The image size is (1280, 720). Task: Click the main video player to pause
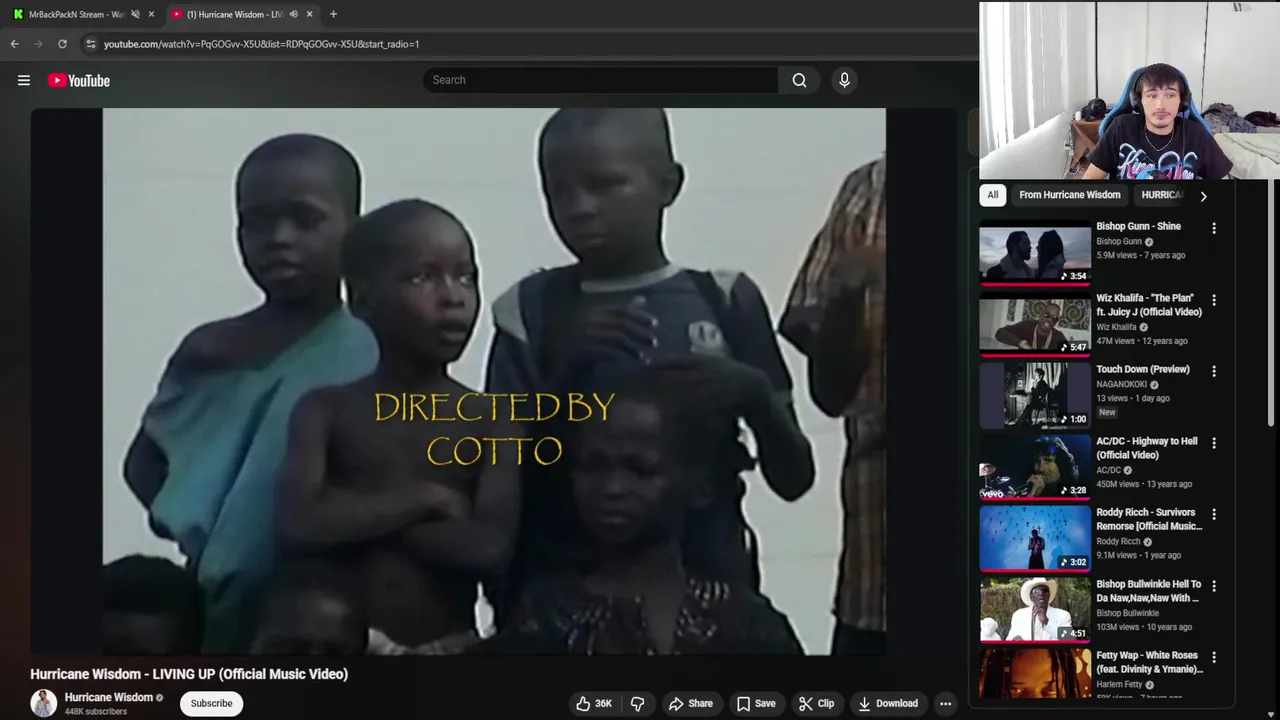point(494,381)
